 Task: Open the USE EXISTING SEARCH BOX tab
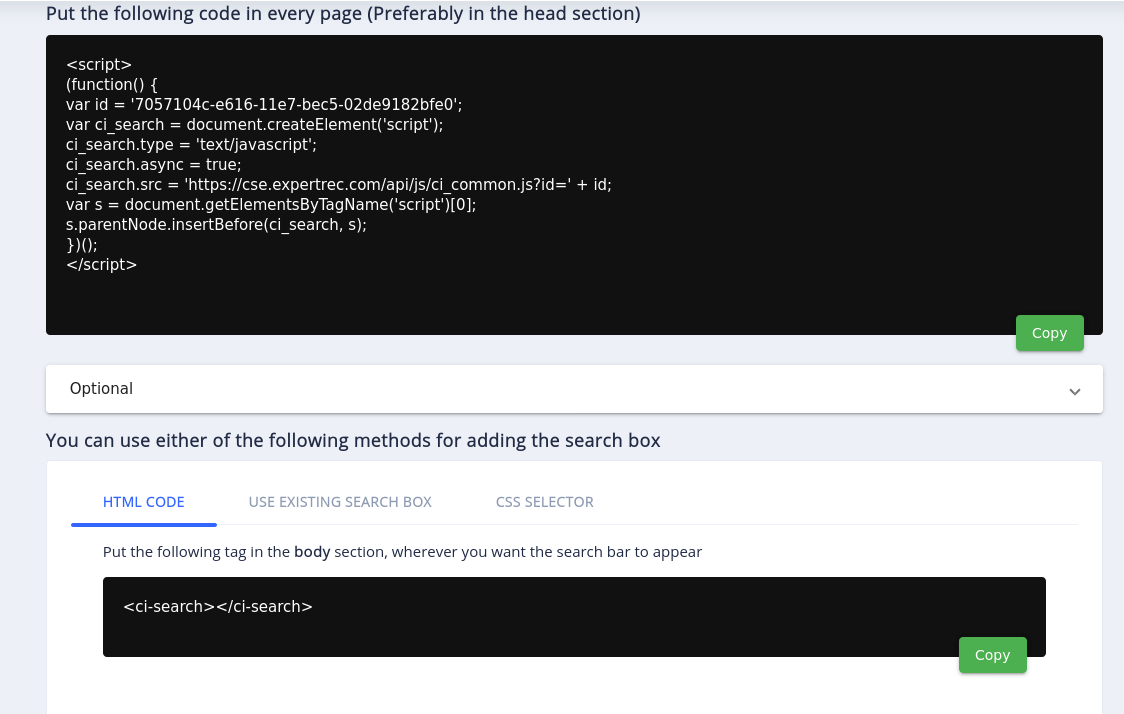[x=340, y=502]
